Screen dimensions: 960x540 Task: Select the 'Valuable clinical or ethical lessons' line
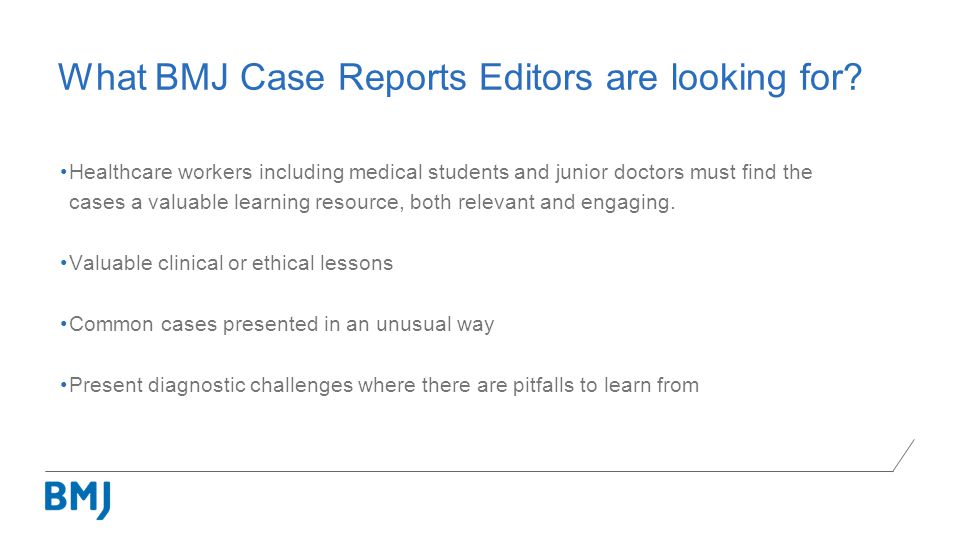231,263
